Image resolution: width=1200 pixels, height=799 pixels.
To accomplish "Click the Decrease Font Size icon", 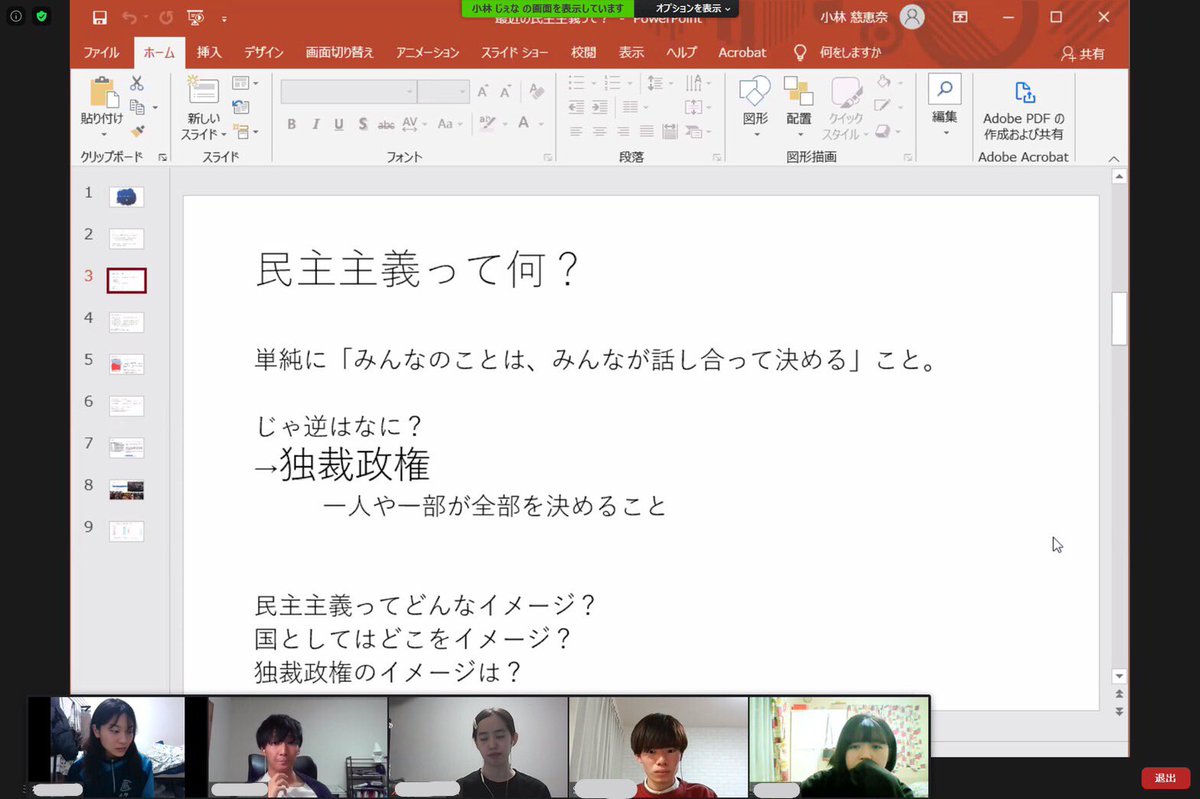I will pos(508,92).
